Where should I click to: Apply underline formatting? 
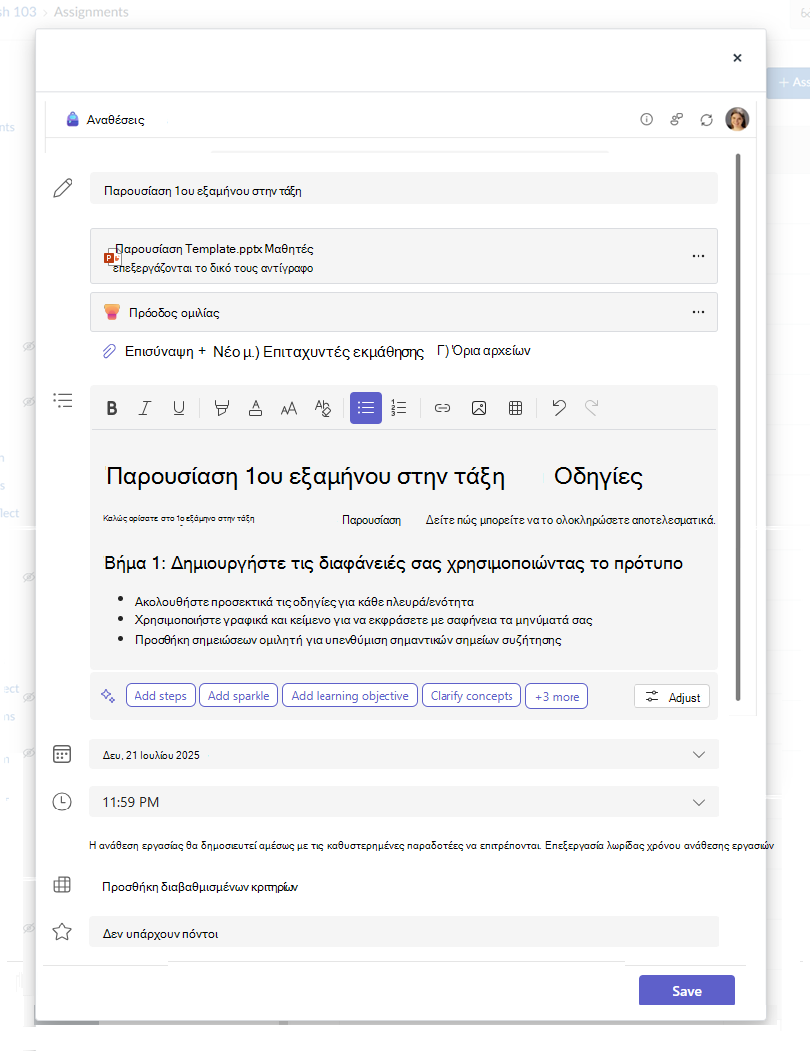[178, 408]
